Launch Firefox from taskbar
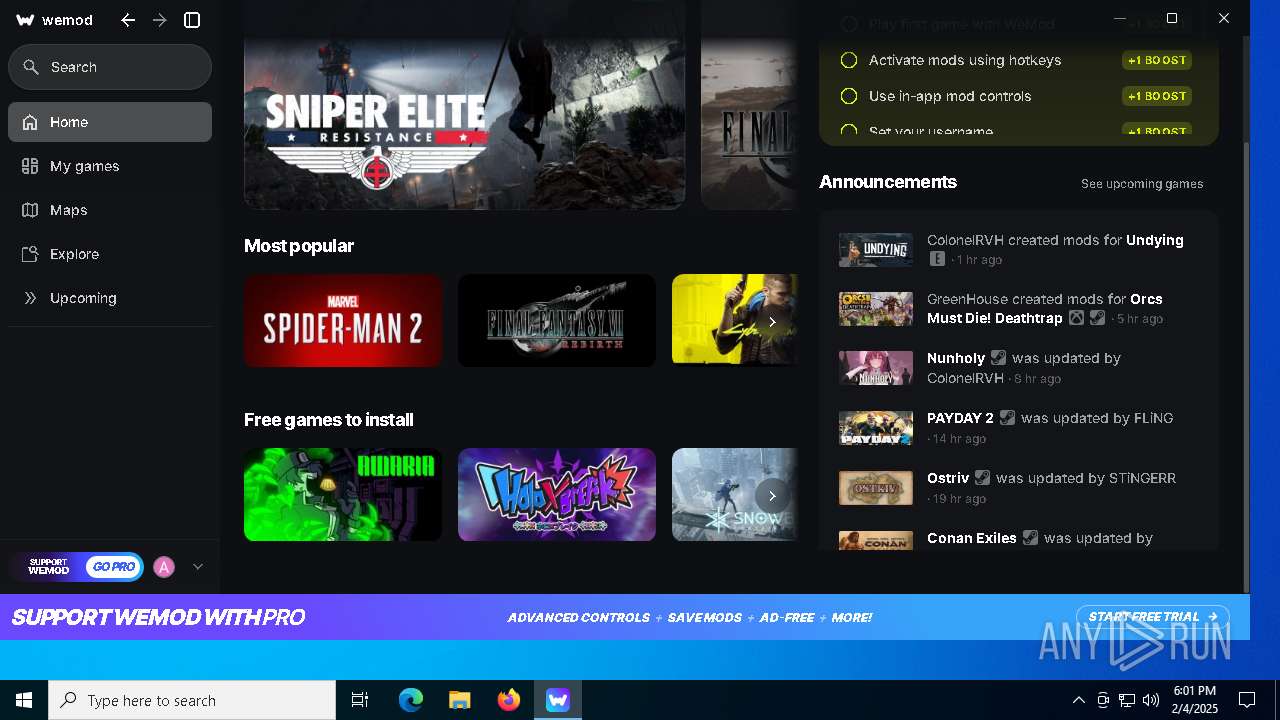Viewport: 1280px width, 720px height. tap(509, 700)
